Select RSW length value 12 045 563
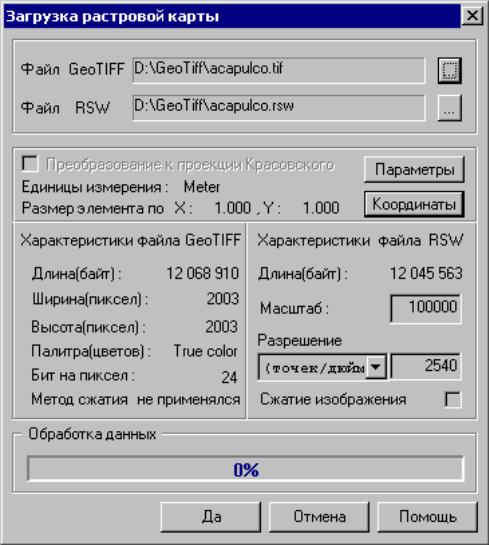The width and height of the screenshot is (489, 545). coord(426,273)
